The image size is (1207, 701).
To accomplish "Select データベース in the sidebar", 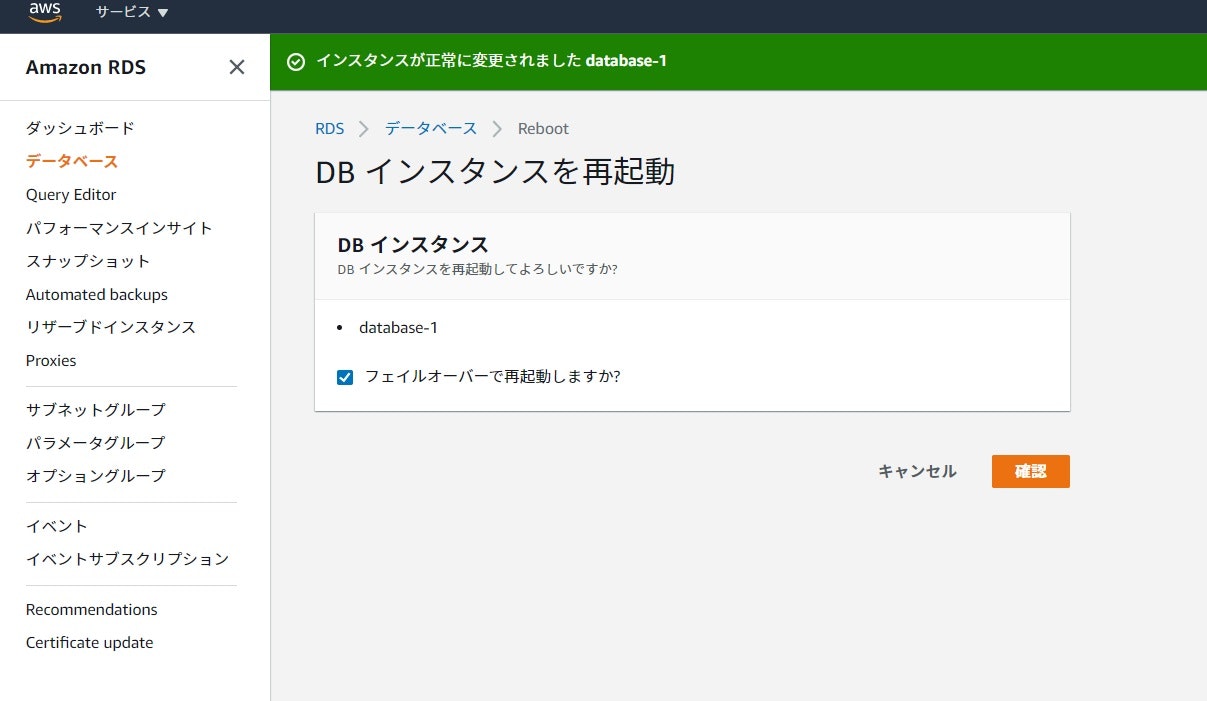I will click(x=72, y=161).
